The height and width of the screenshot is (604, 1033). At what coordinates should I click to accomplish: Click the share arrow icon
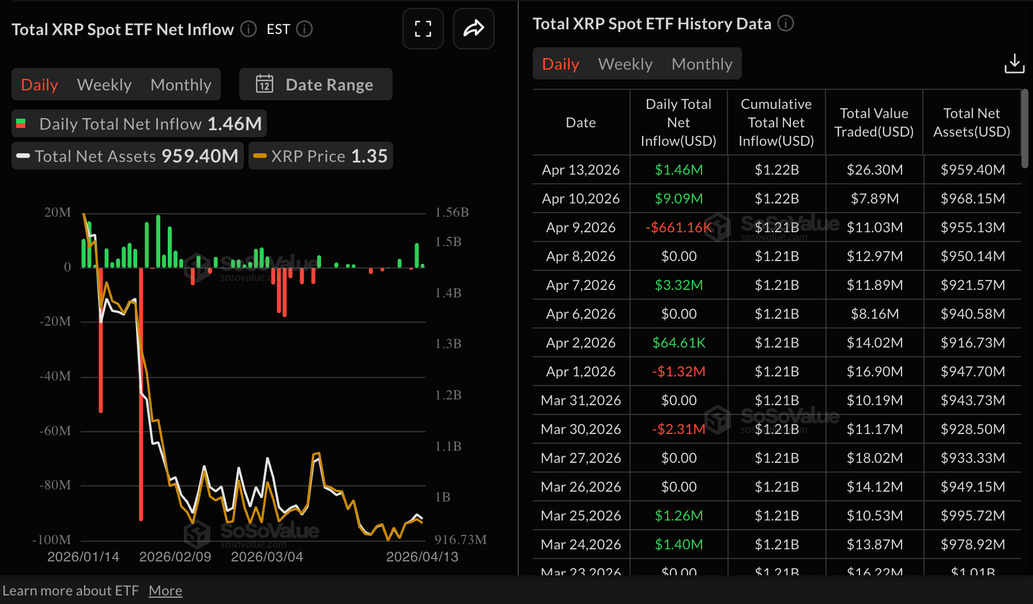(473, 29)
